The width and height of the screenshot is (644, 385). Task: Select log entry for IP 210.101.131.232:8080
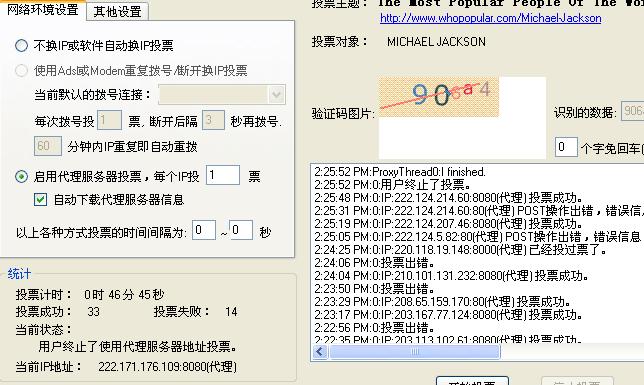pos(451,276)
